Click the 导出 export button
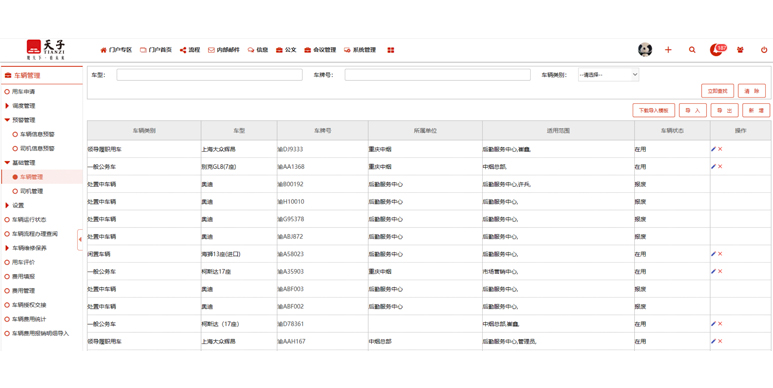Screen dimensions: 773x388 click(724, 110)
